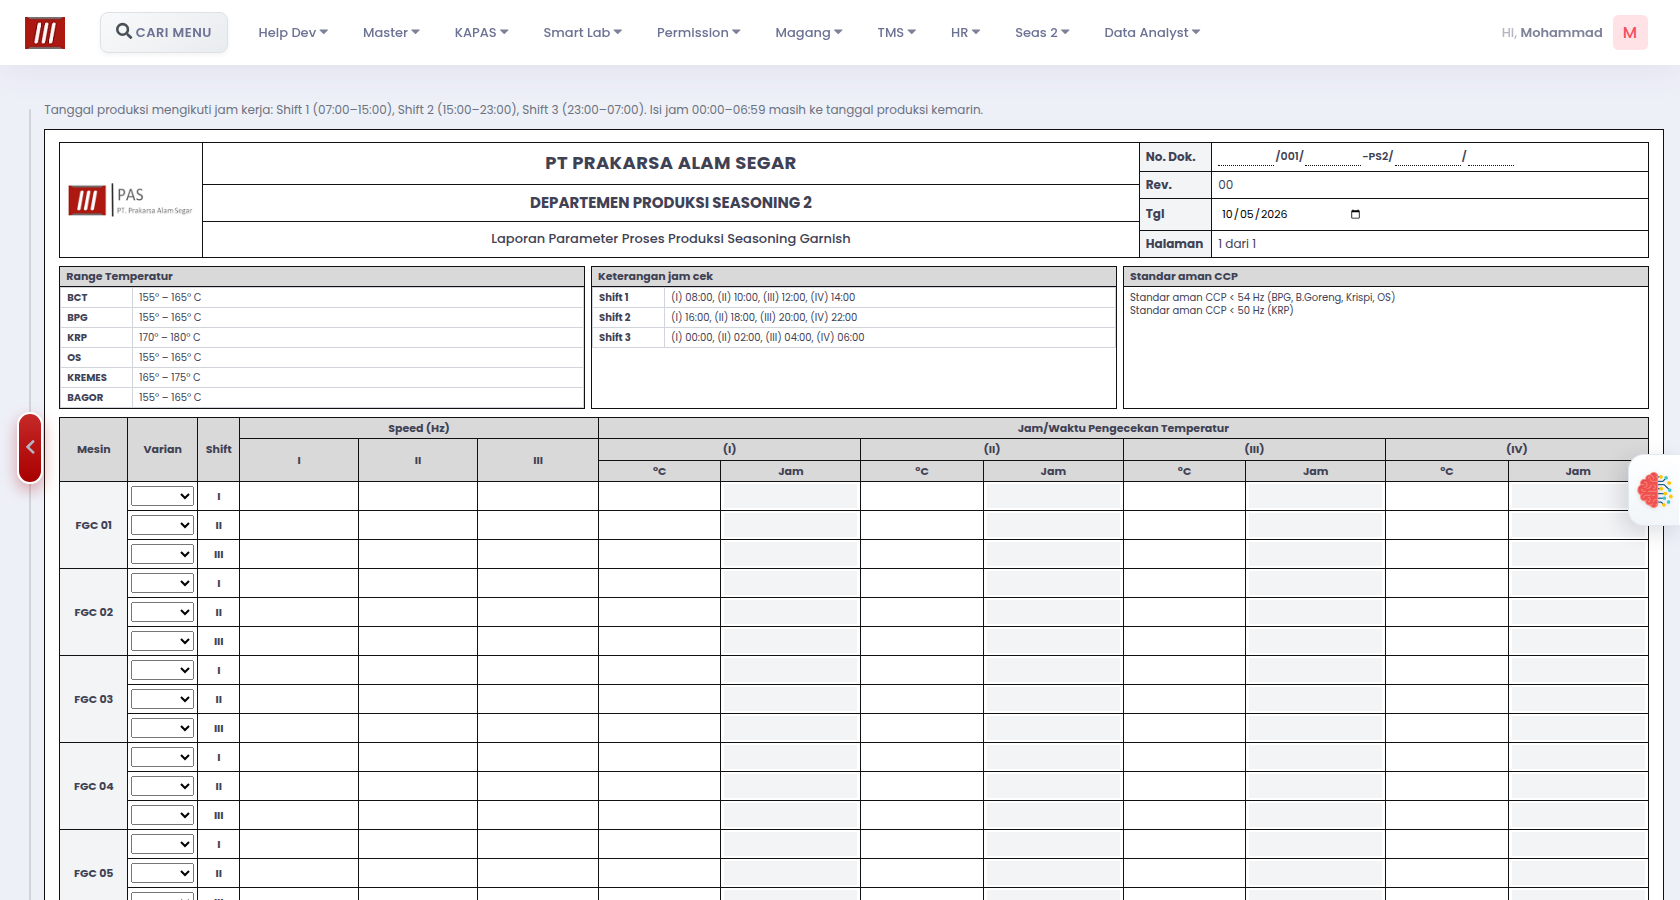The image size is (1680, 900).
Task: Open Varian dropdown for FGC 05 shift I
Action: pos(162,844)
